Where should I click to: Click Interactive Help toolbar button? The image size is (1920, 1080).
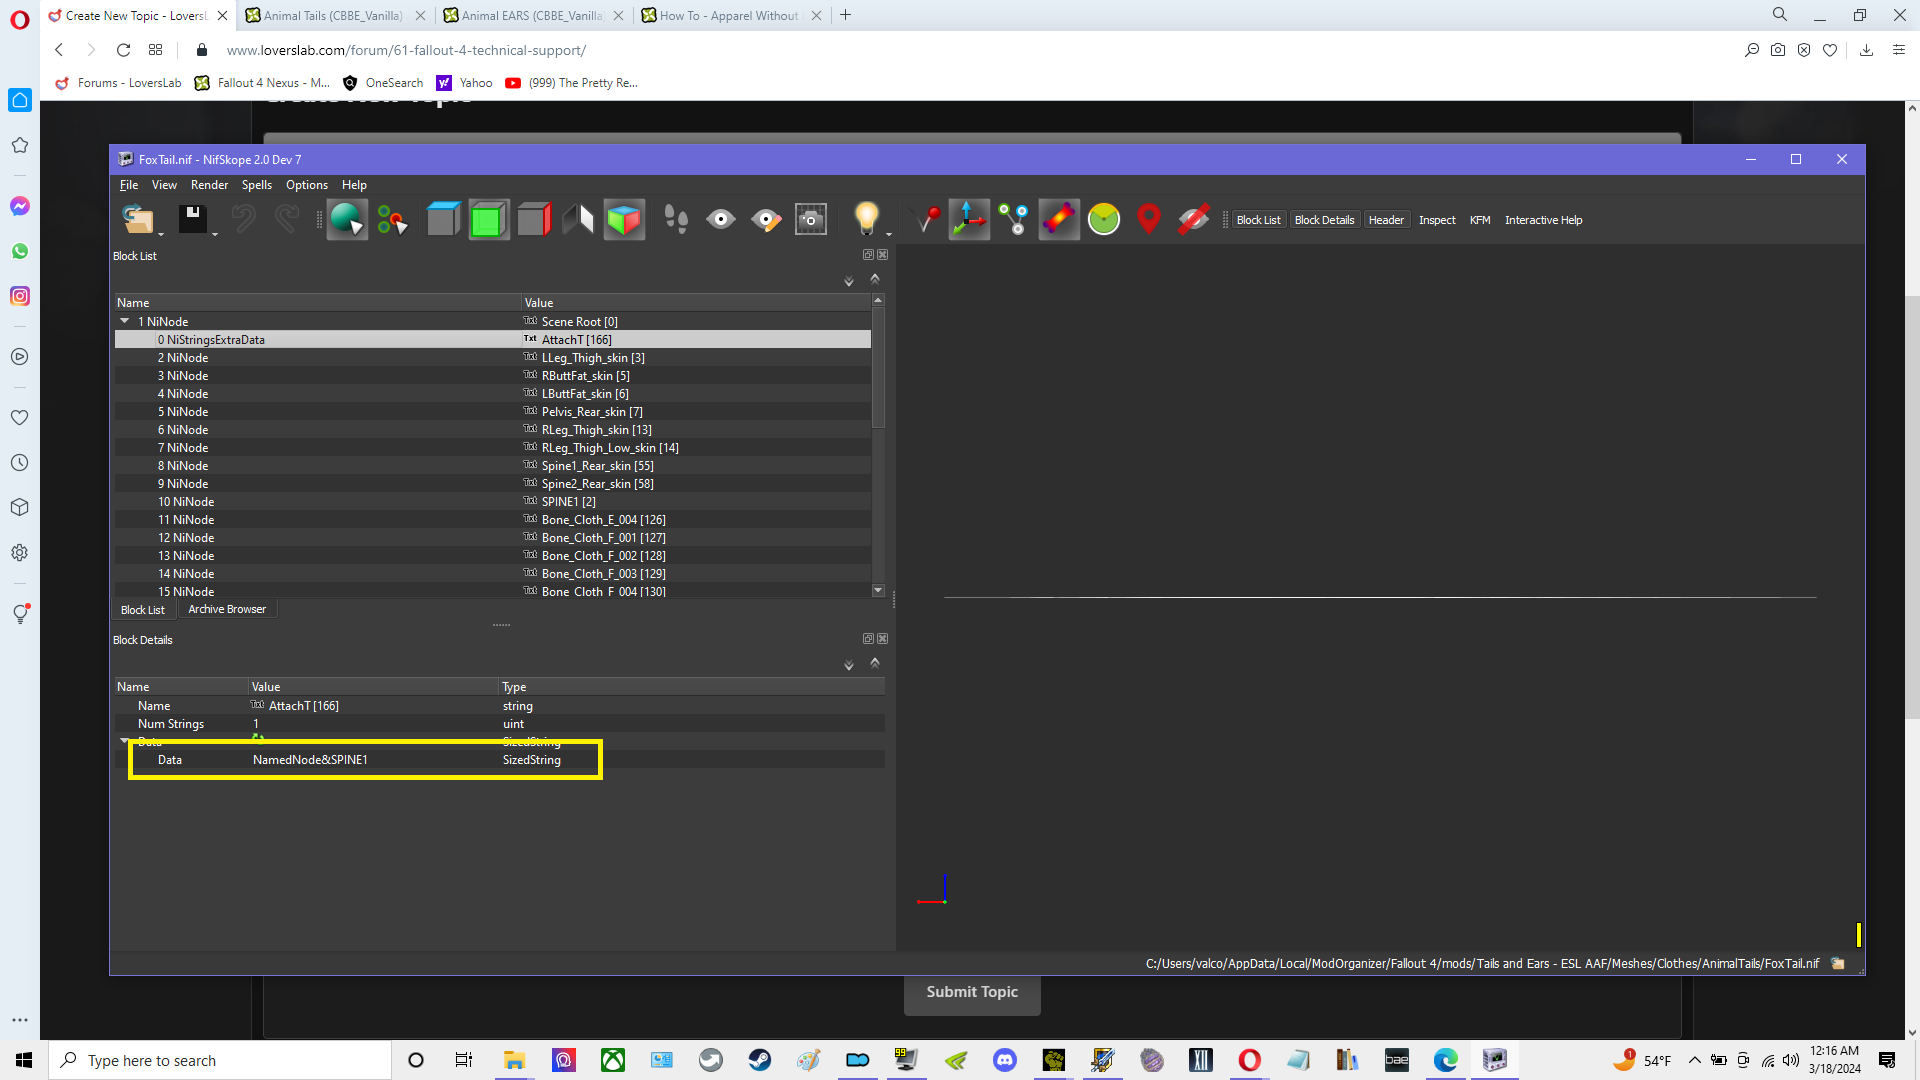[x=1543, y=220]
